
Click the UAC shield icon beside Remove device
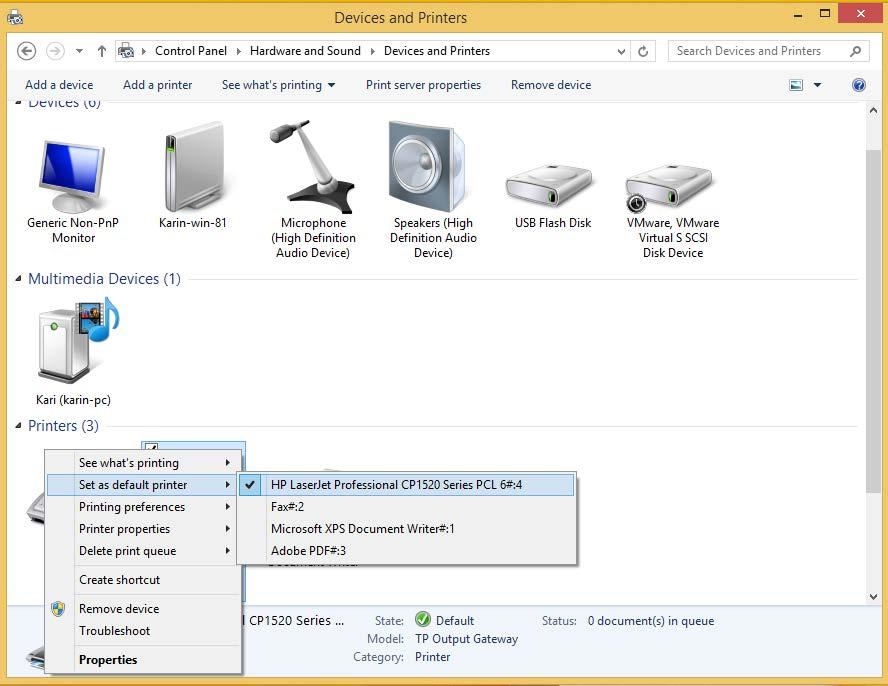[58, 609]
